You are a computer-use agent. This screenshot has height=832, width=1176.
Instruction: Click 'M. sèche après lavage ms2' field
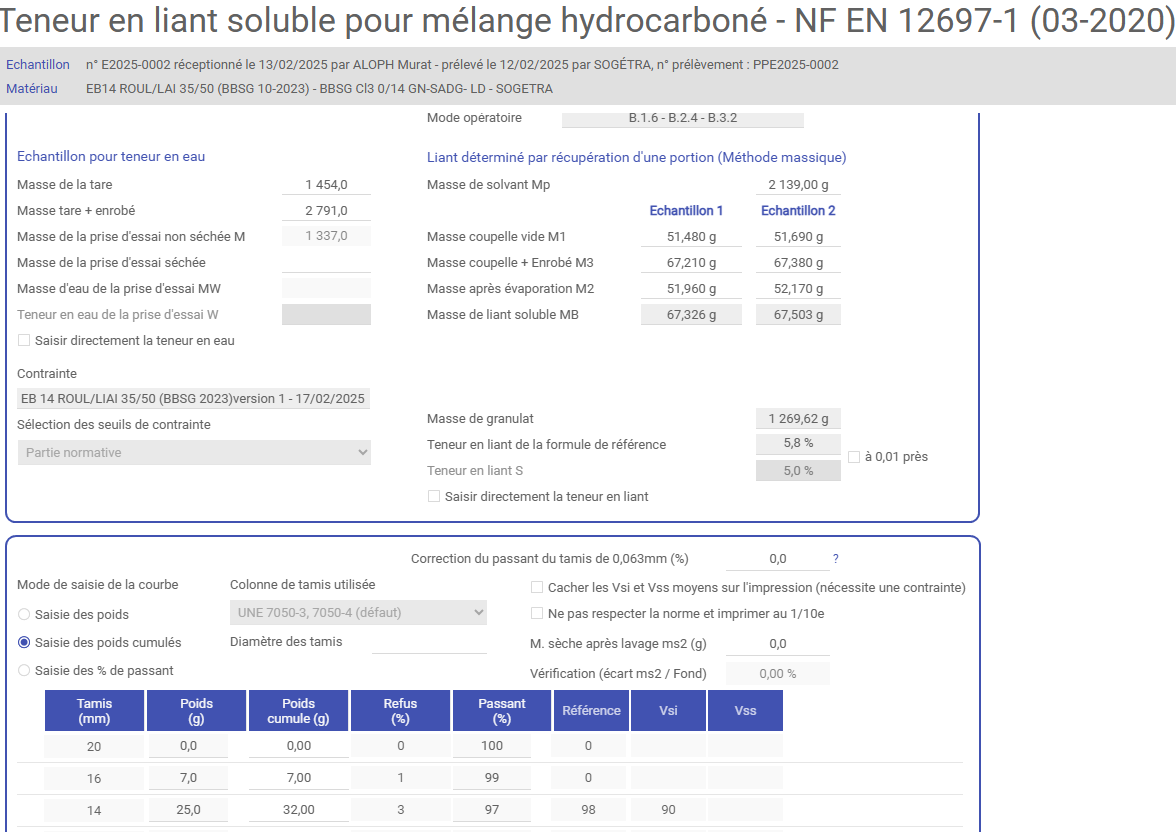pos(777,644)
